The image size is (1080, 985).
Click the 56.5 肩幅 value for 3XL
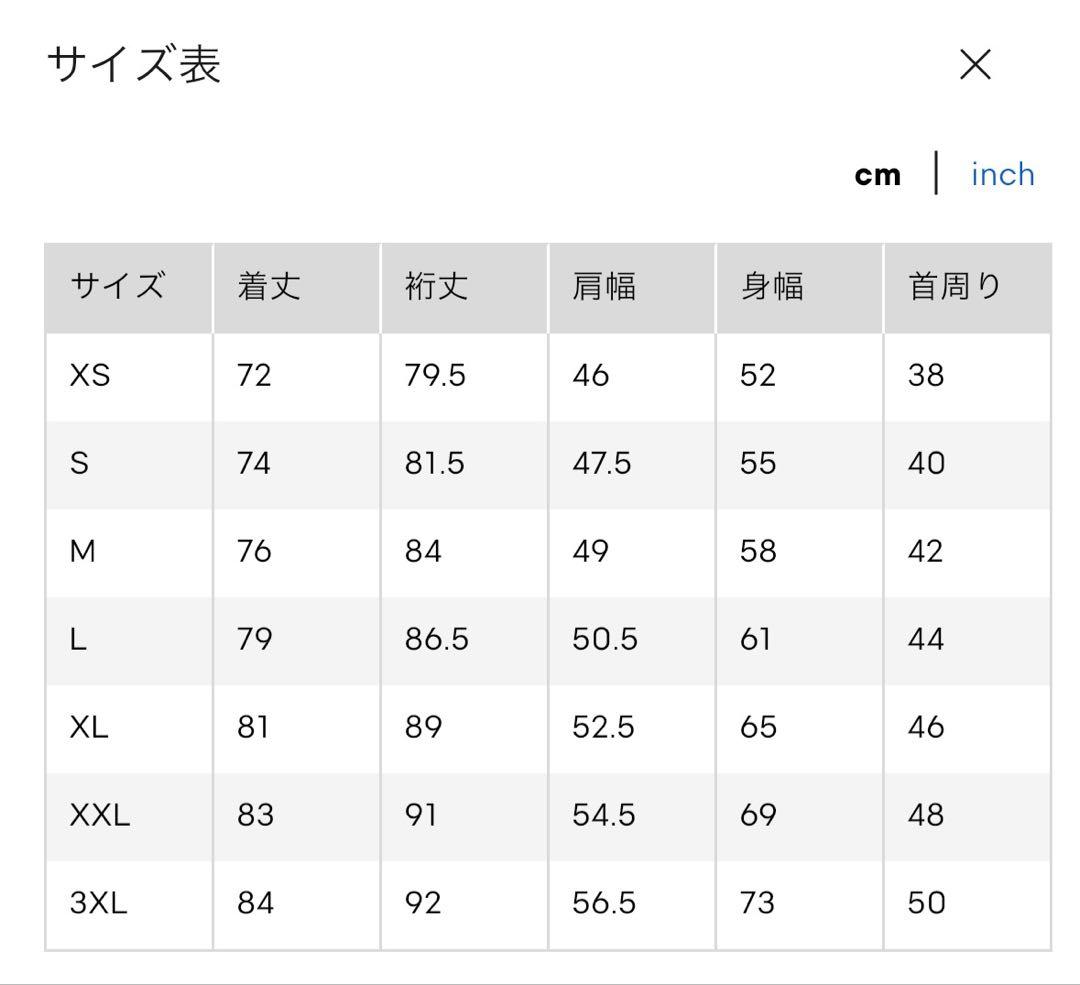coord(603,902)
